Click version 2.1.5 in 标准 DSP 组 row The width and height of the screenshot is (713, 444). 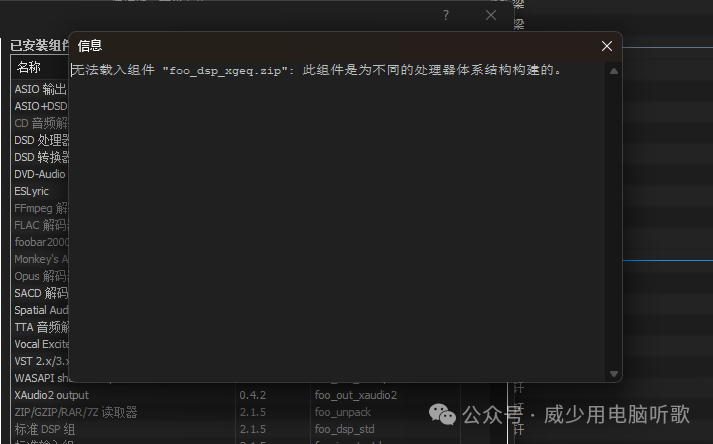tap(252, 429)
